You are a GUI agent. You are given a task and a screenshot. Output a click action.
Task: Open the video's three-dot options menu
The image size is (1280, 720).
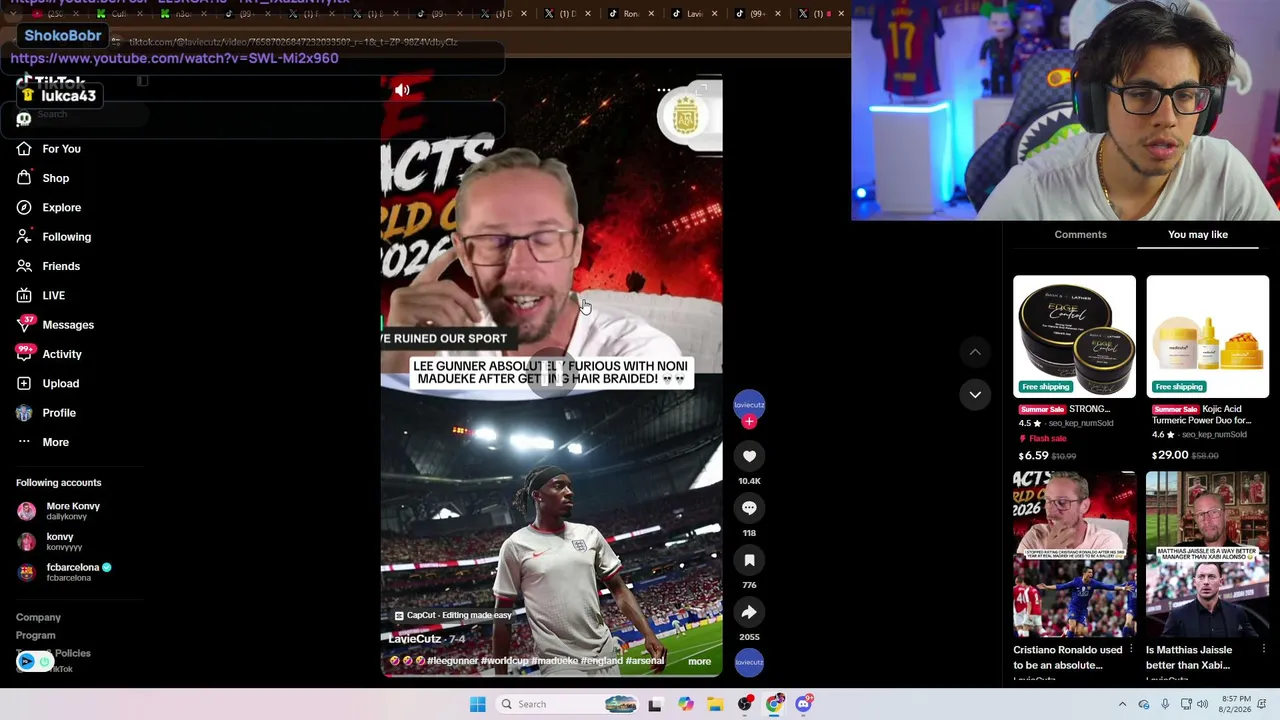[x=664, y=90]
